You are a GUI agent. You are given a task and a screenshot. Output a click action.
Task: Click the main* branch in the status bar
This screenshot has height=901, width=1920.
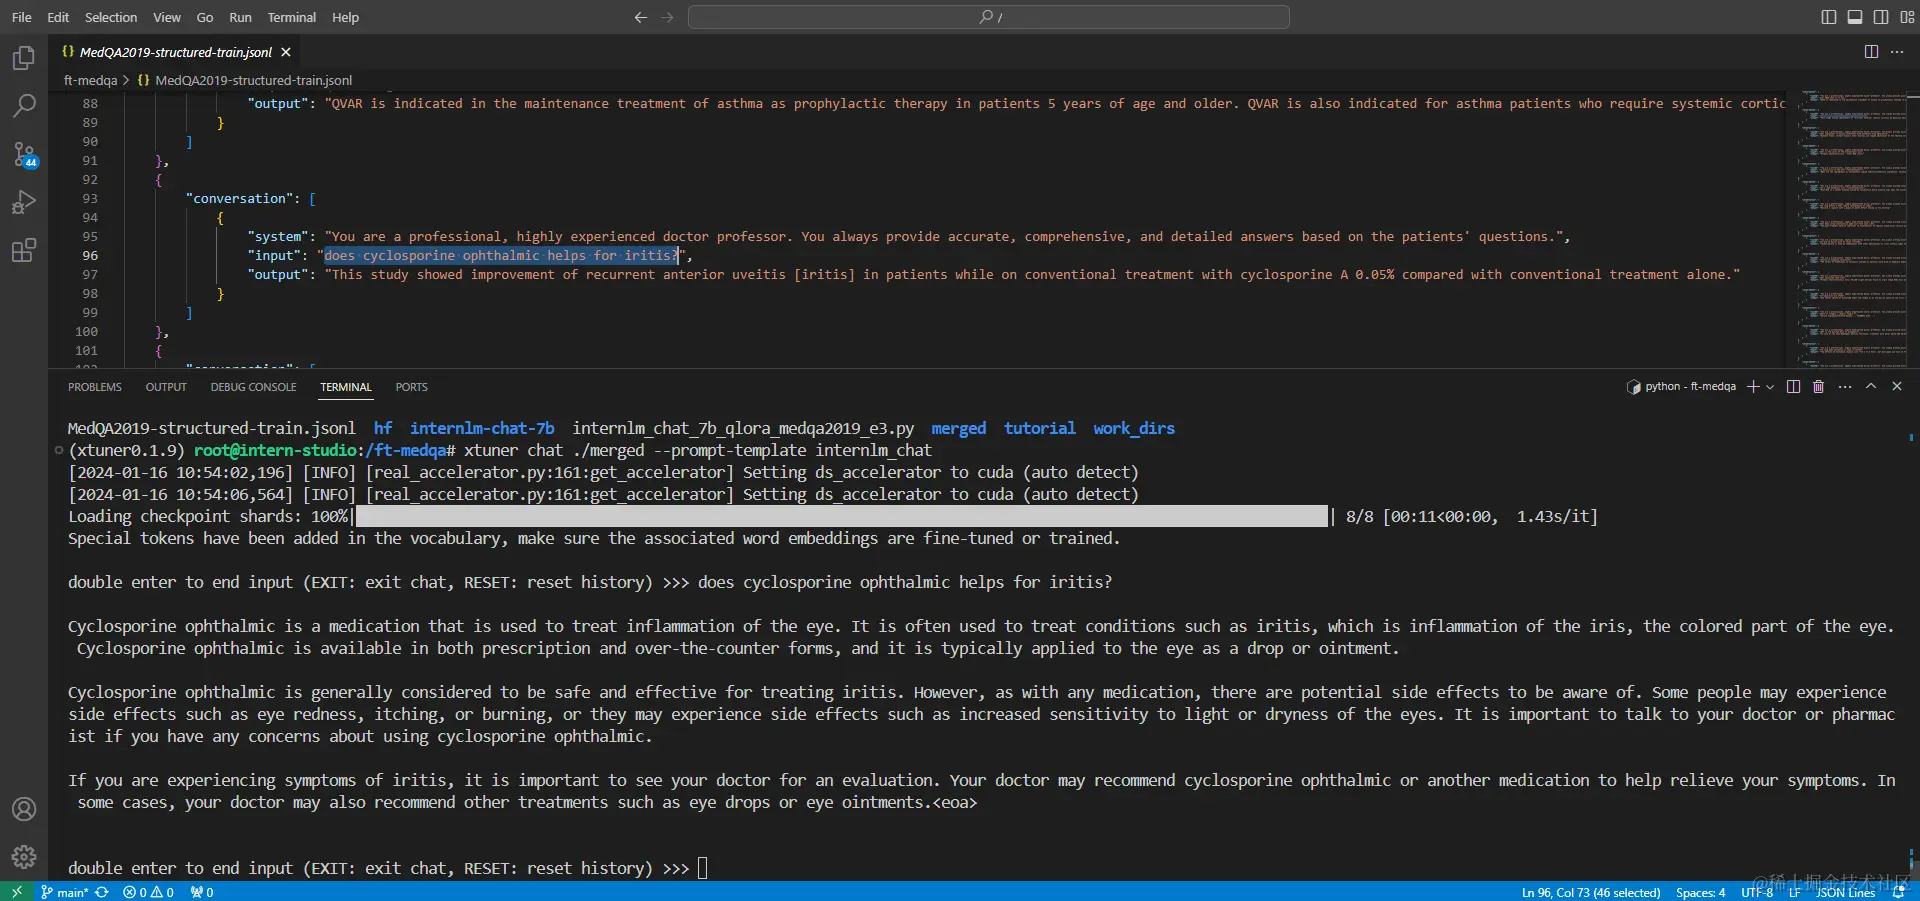(x=64, y=892)
